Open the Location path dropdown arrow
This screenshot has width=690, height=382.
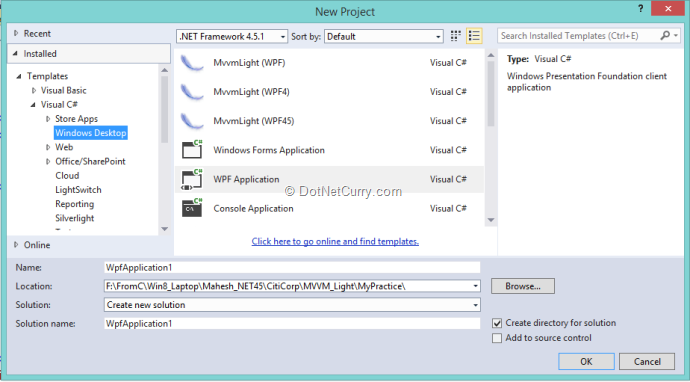point(475,286)
